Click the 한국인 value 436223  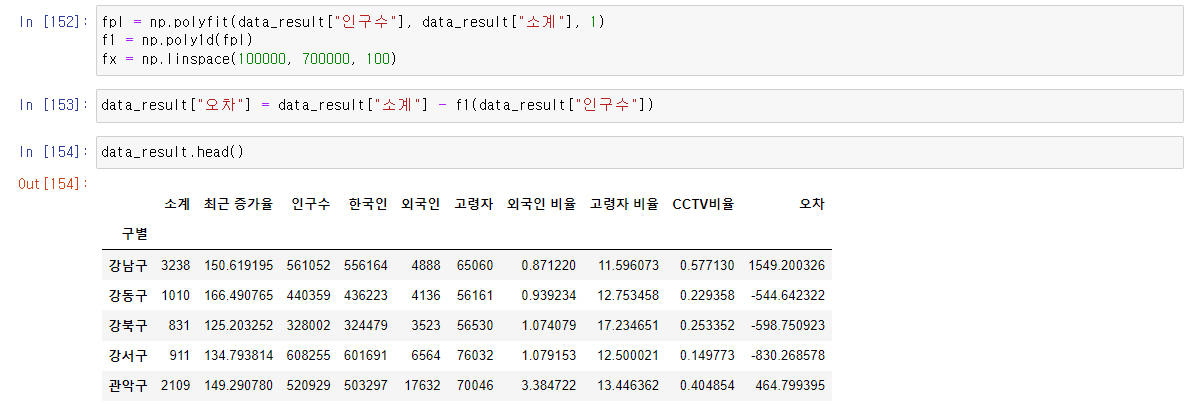point(366,295)
